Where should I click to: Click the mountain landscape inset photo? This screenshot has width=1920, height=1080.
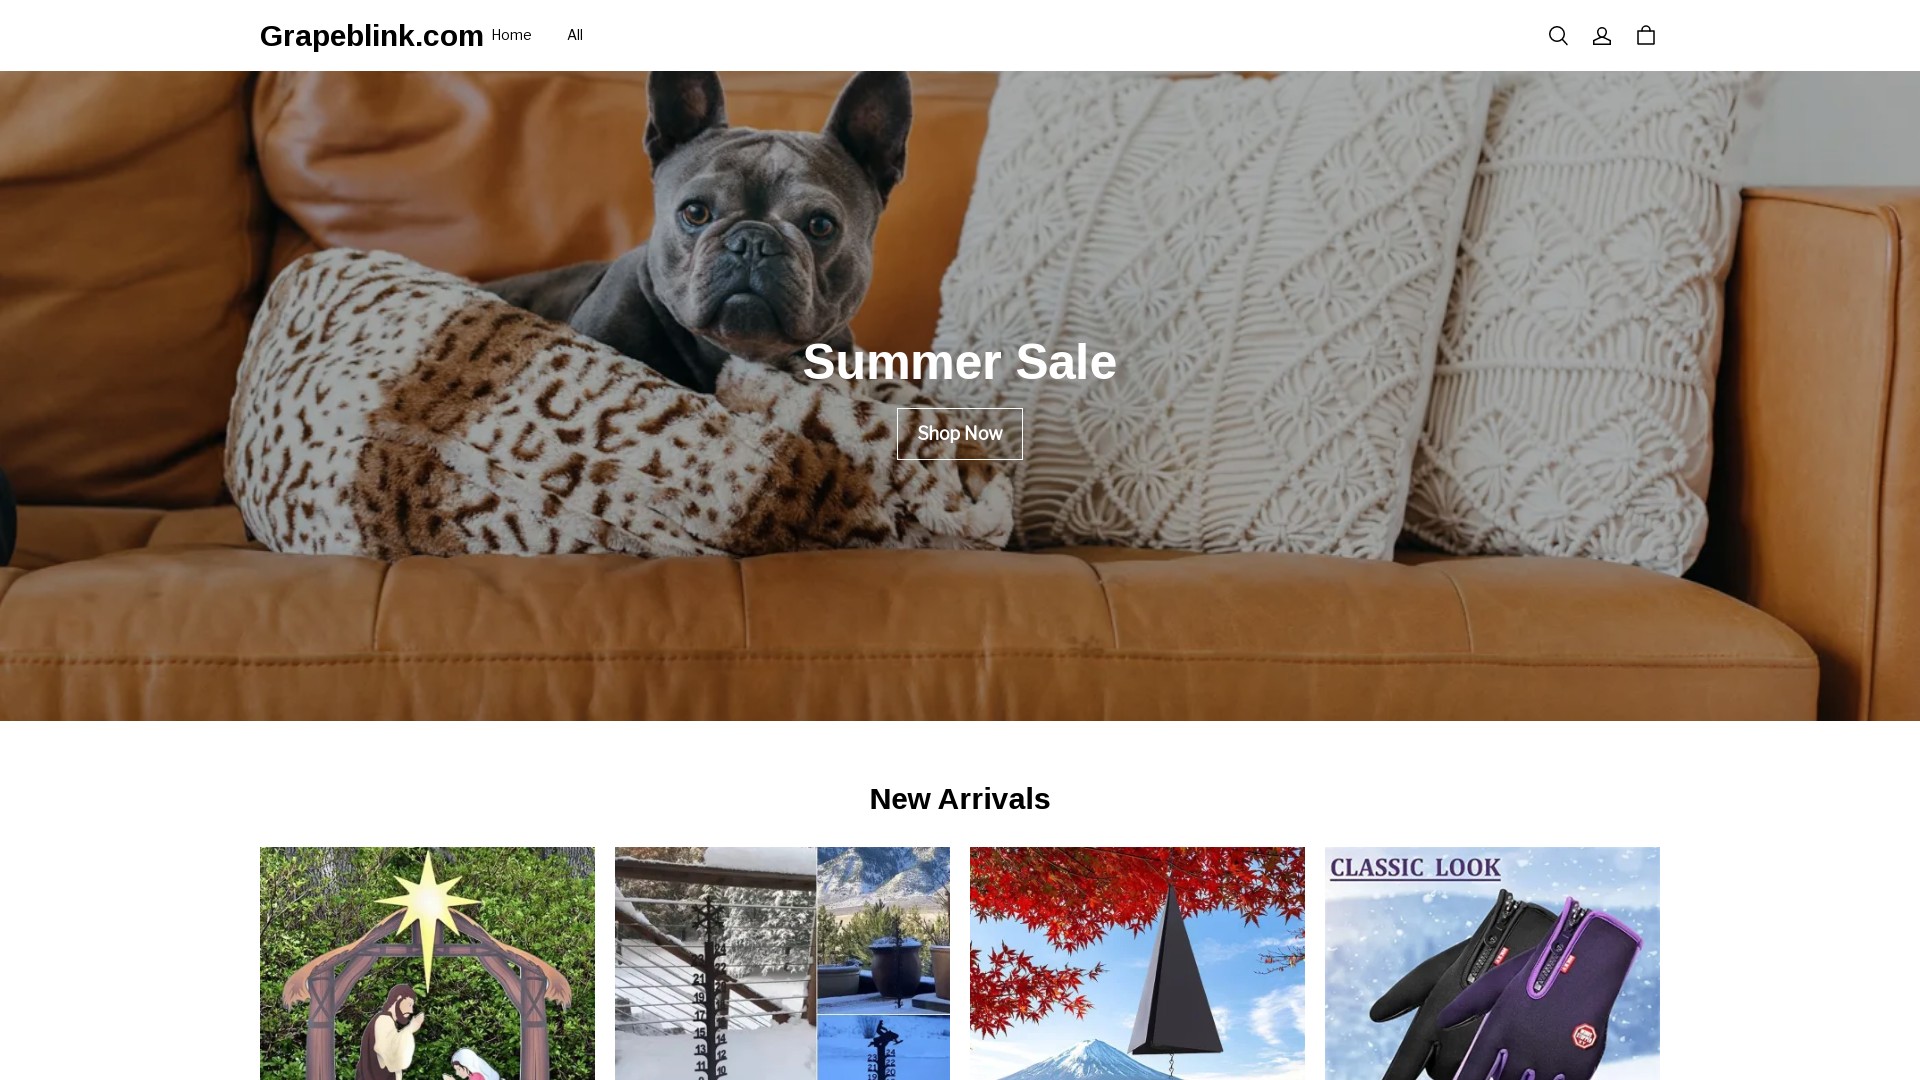pyautogui.click(x=884, y=930)
